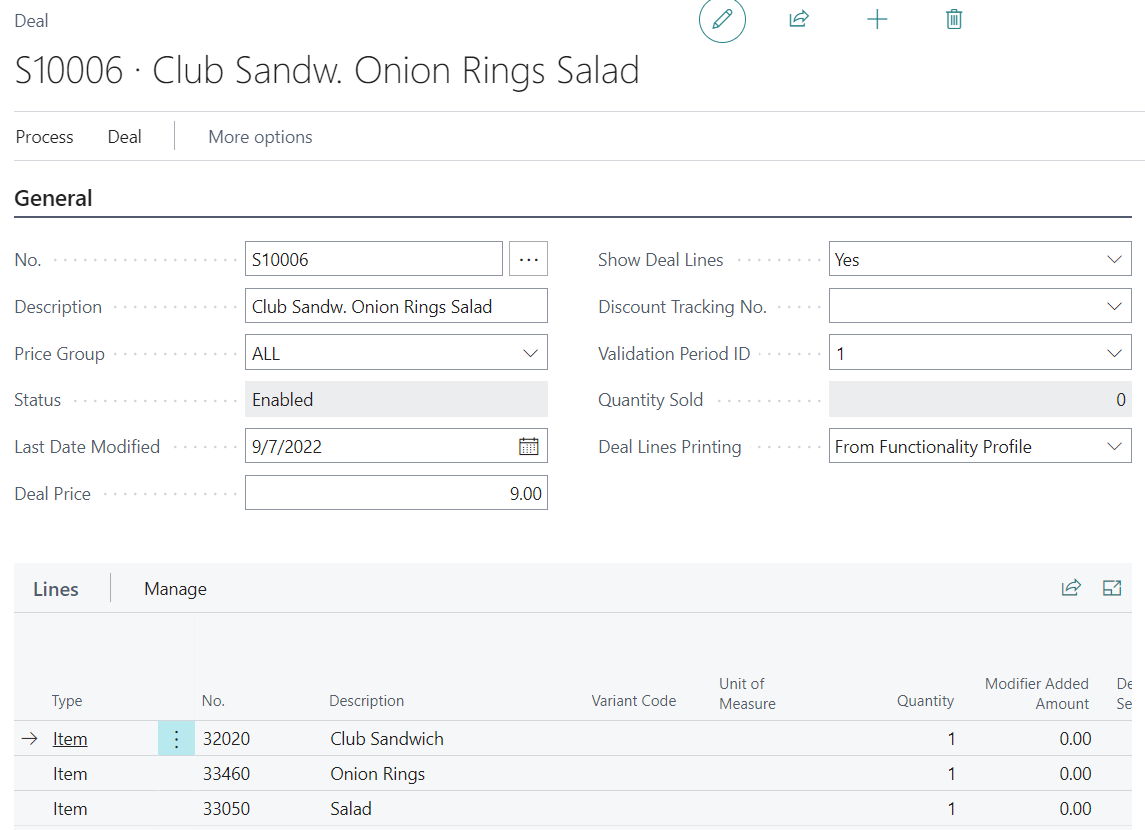Expand Discount Tracking No. dropdown

1114,307
